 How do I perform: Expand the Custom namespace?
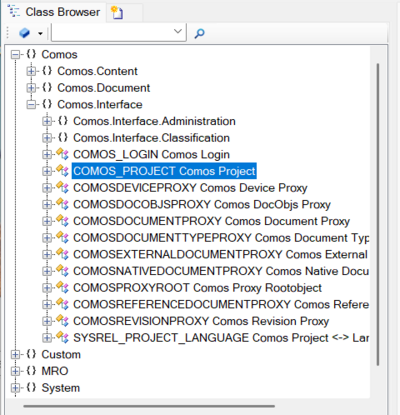coord(15,354)
